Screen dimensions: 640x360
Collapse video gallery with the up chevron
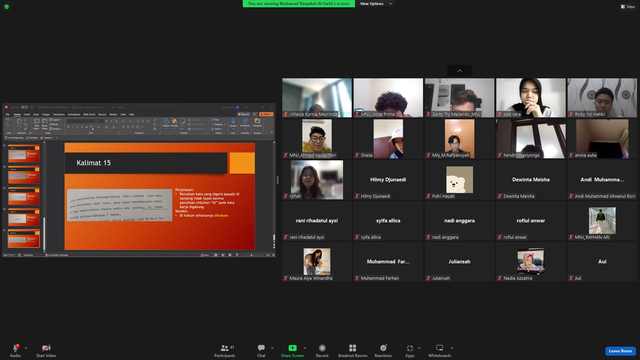(460, 71)
